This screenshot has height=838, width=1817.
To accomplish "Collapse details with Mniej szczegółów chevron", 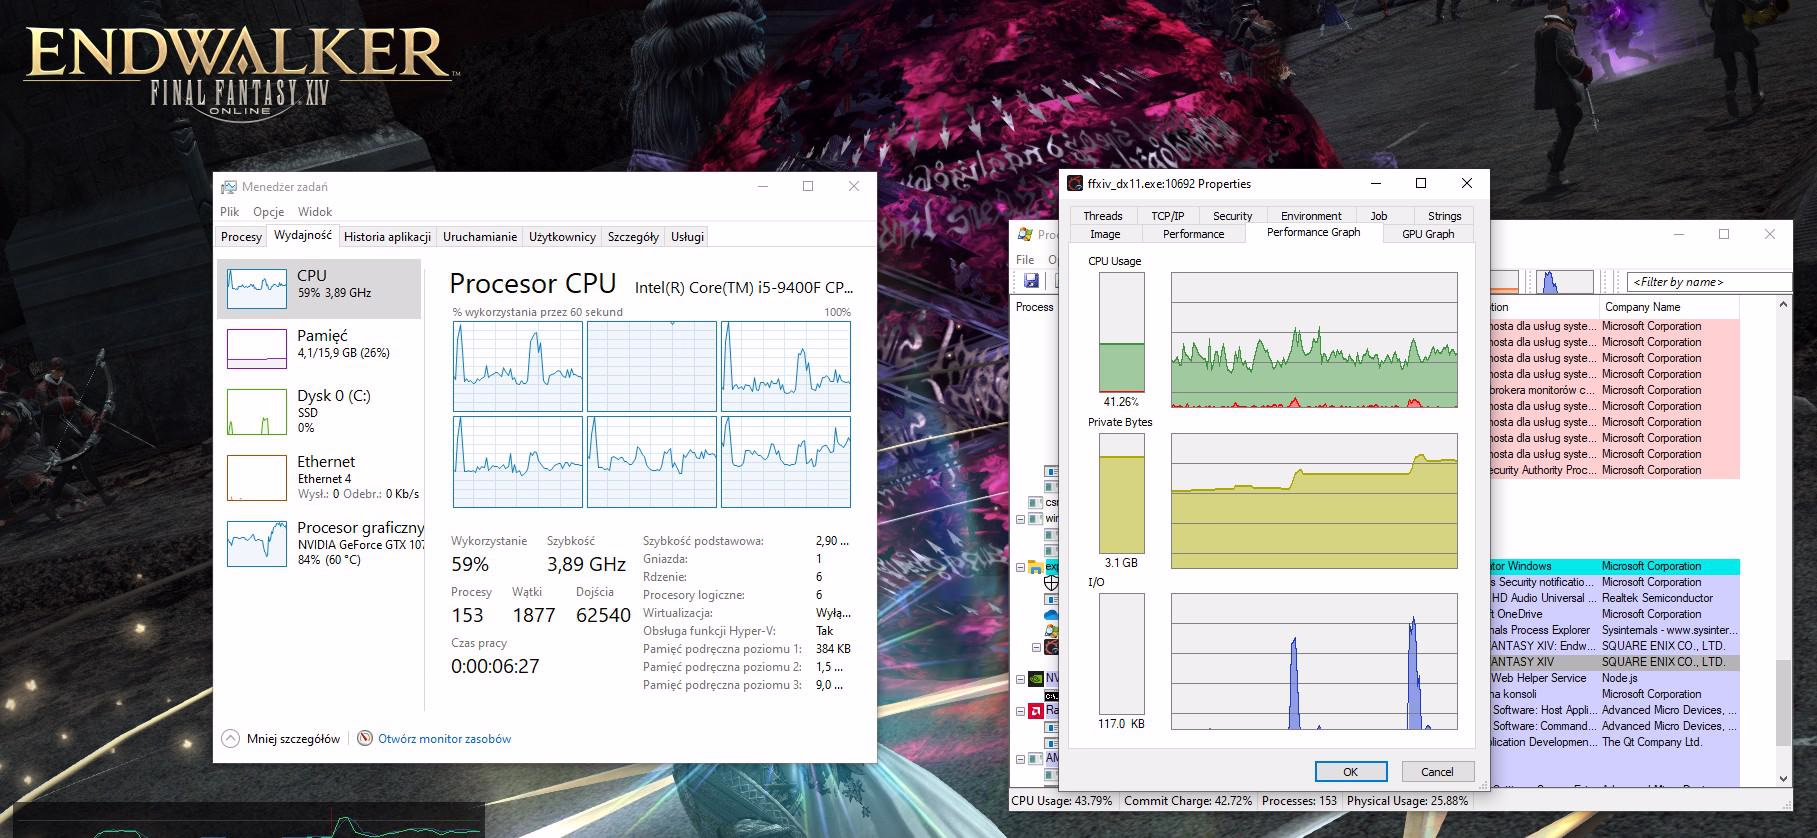I will (231, 739).
